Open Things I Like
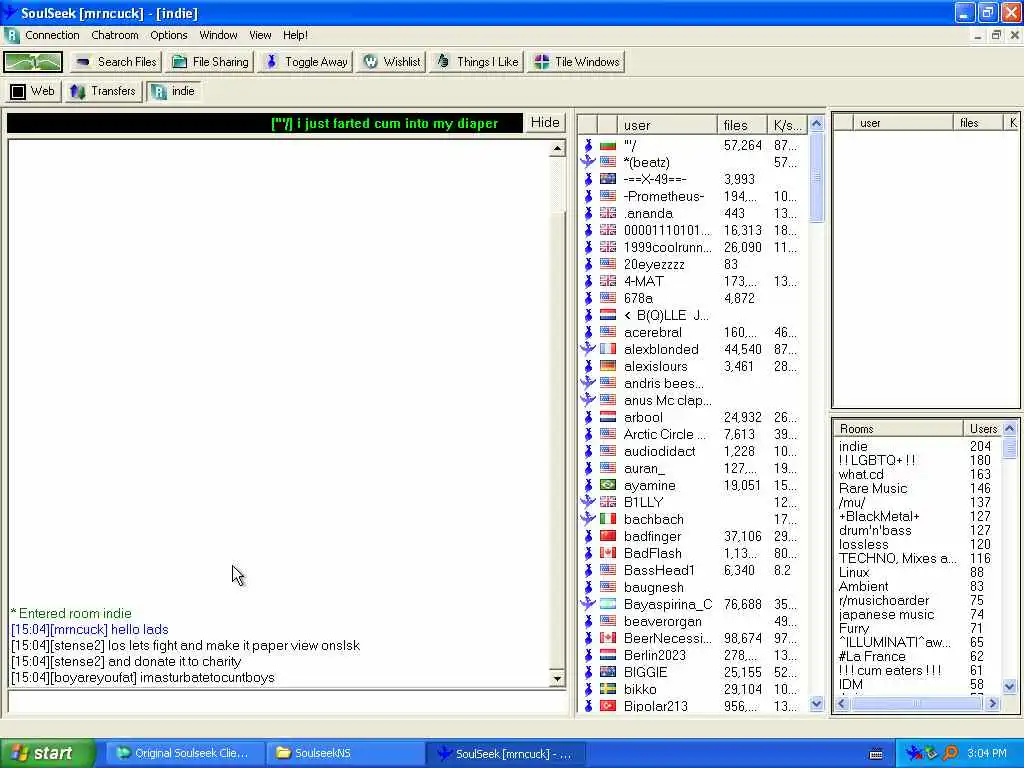Image resolution: width=1024 pixels, height=768 pixels. click(x=477, y=62)
